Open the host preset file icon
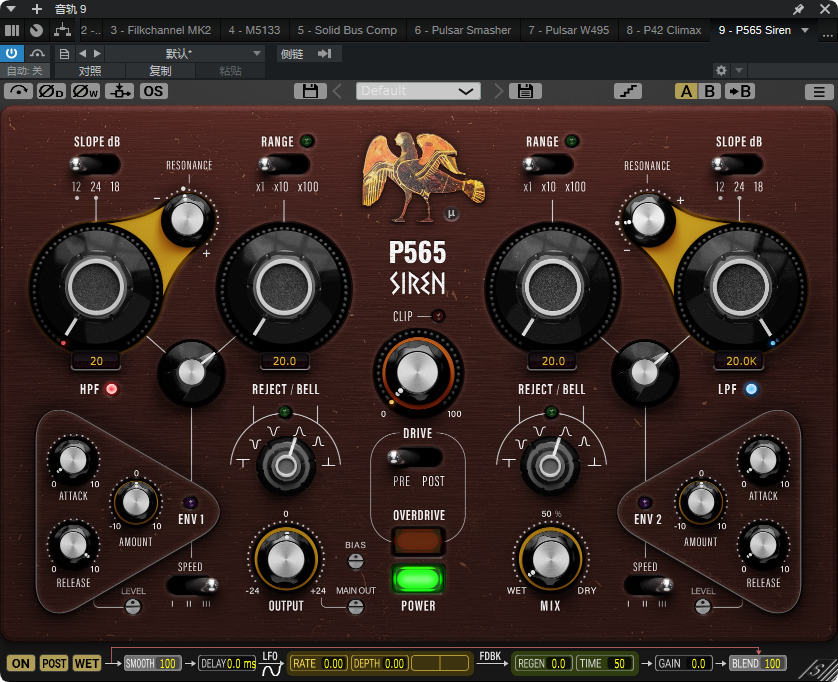 click(x=64, y=53)
